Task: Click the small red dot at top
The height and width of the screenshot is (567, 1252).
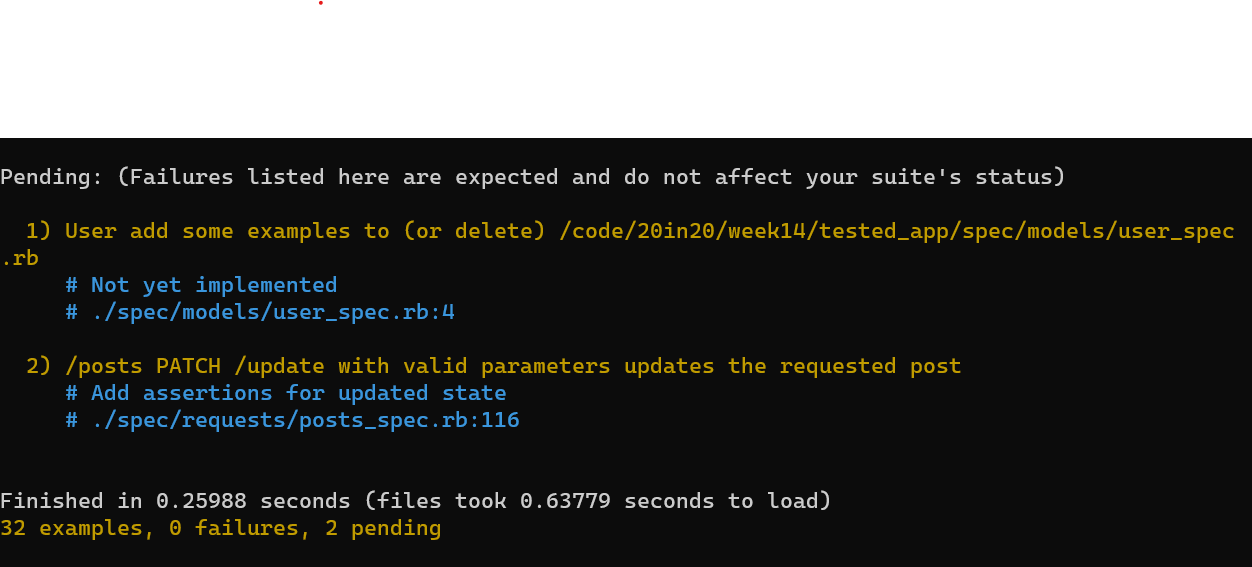Action: pos(321,3)
